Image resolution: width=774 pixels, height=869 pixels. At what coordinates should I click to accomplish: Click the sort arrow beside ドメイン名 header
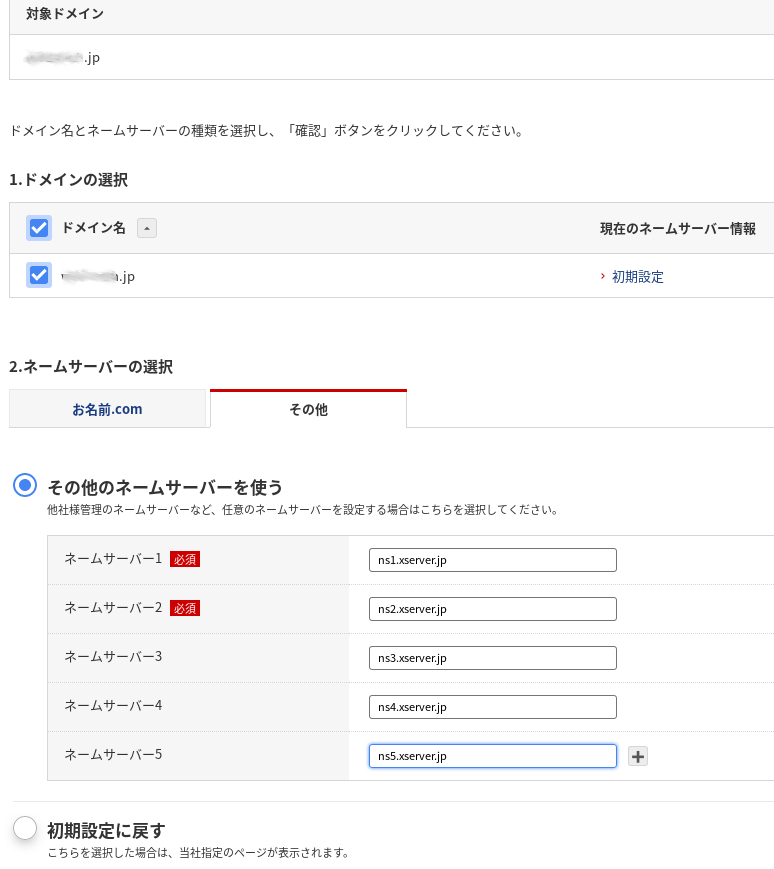(x=147, y=228)
